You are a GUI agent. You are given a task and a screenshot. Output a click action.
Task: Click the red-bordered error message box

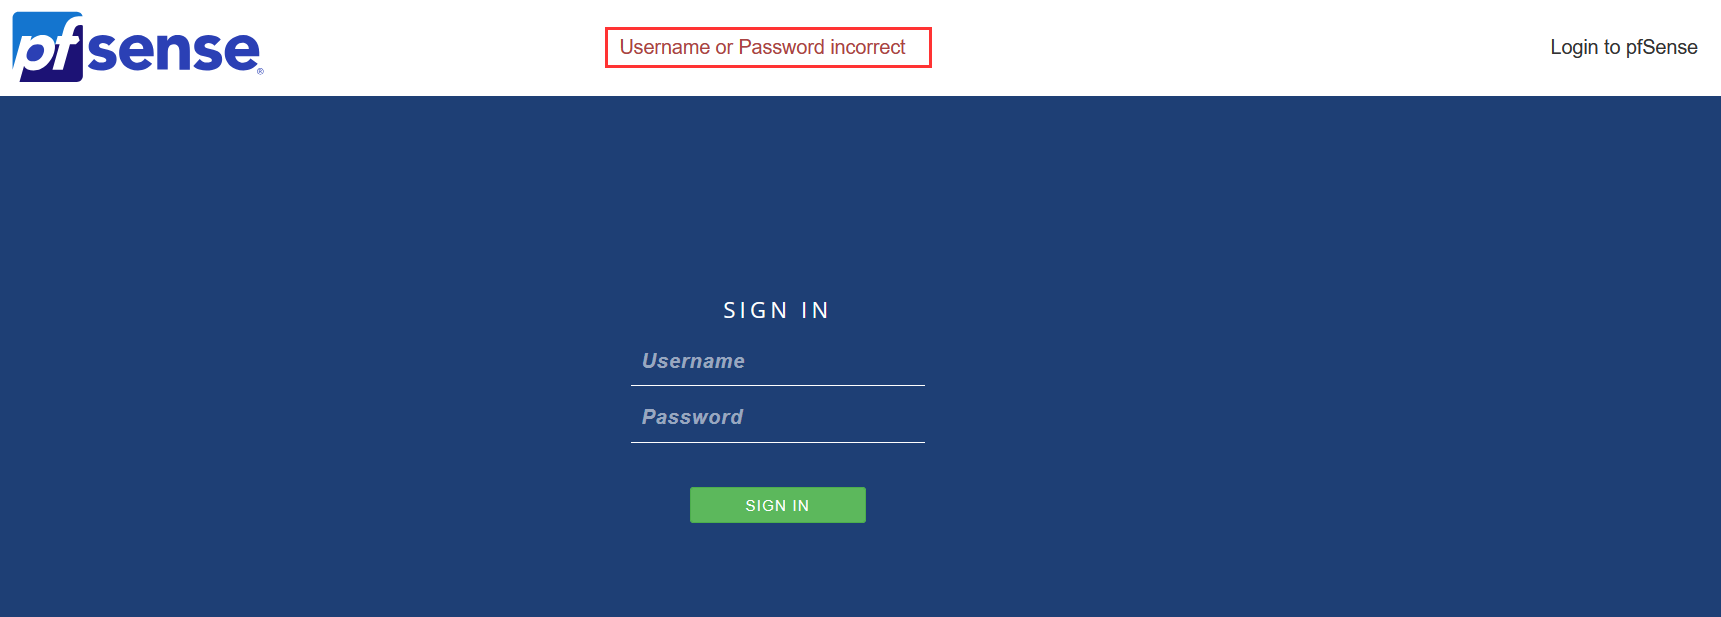tap(767, 47)
